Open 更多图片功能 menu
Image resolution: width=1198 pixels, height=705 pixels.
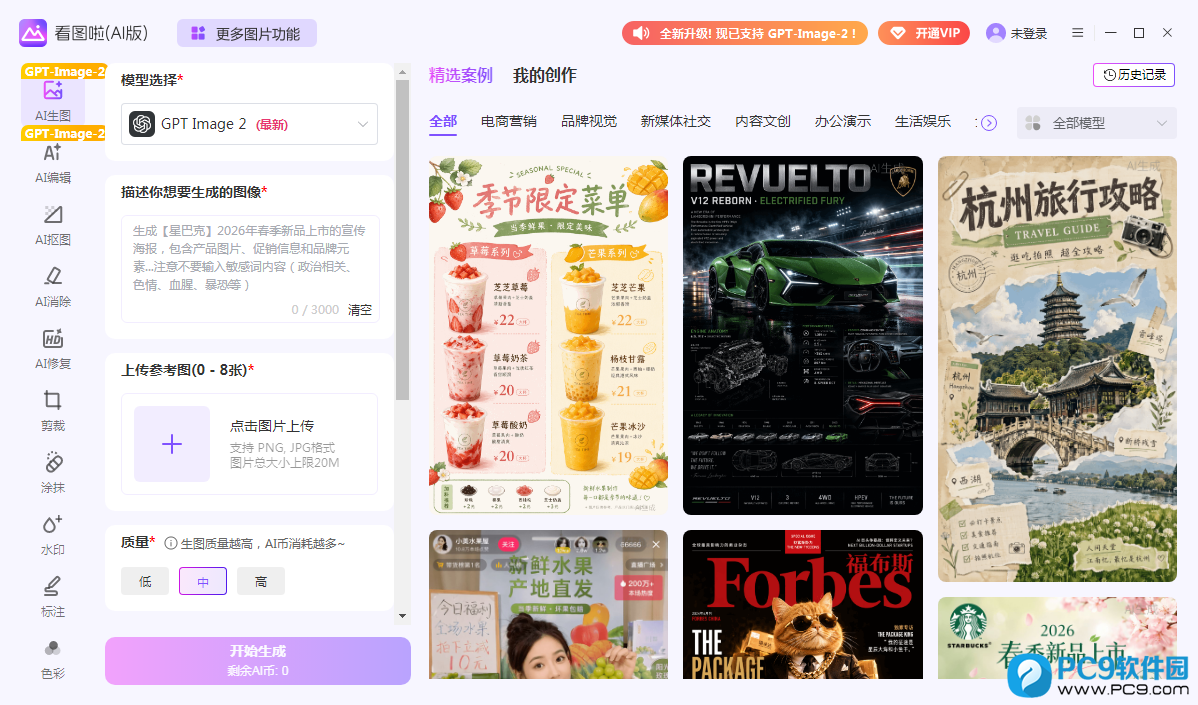(x=247, y=33)
